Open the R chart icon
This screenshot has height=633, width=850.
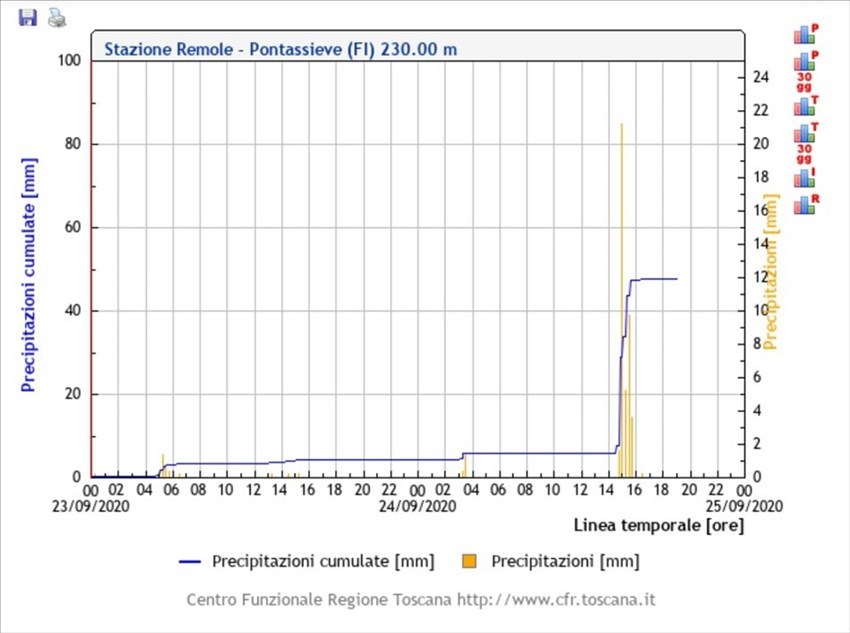click(x=806, y=205)
